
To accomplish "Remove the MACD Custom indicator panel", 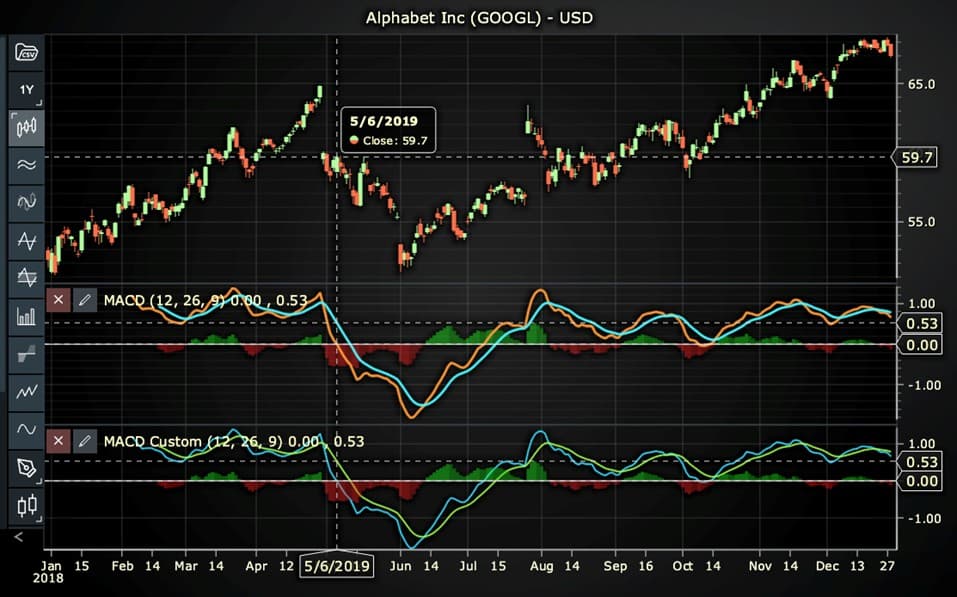I will tap(58, 440).
